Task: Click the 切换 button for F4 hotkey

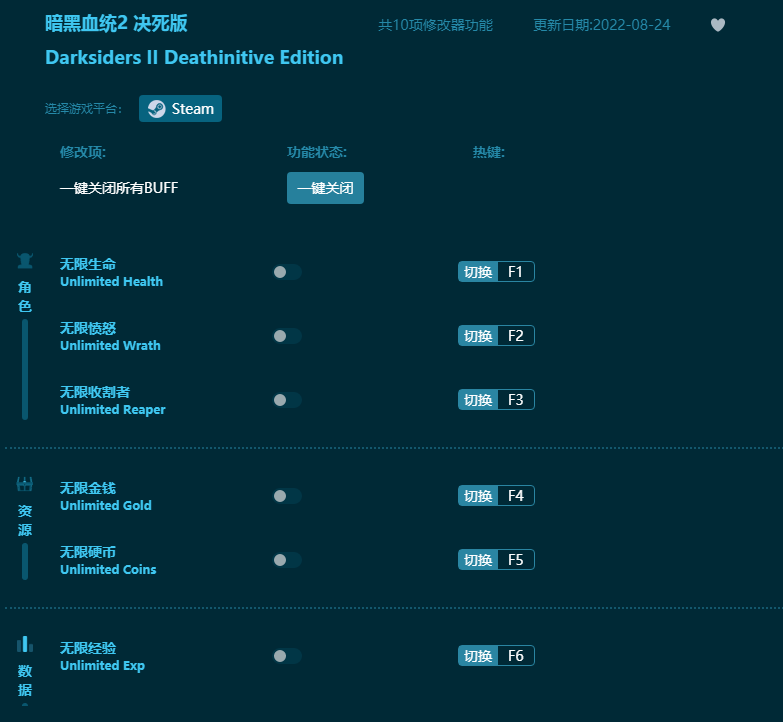Action: (478, 495)
